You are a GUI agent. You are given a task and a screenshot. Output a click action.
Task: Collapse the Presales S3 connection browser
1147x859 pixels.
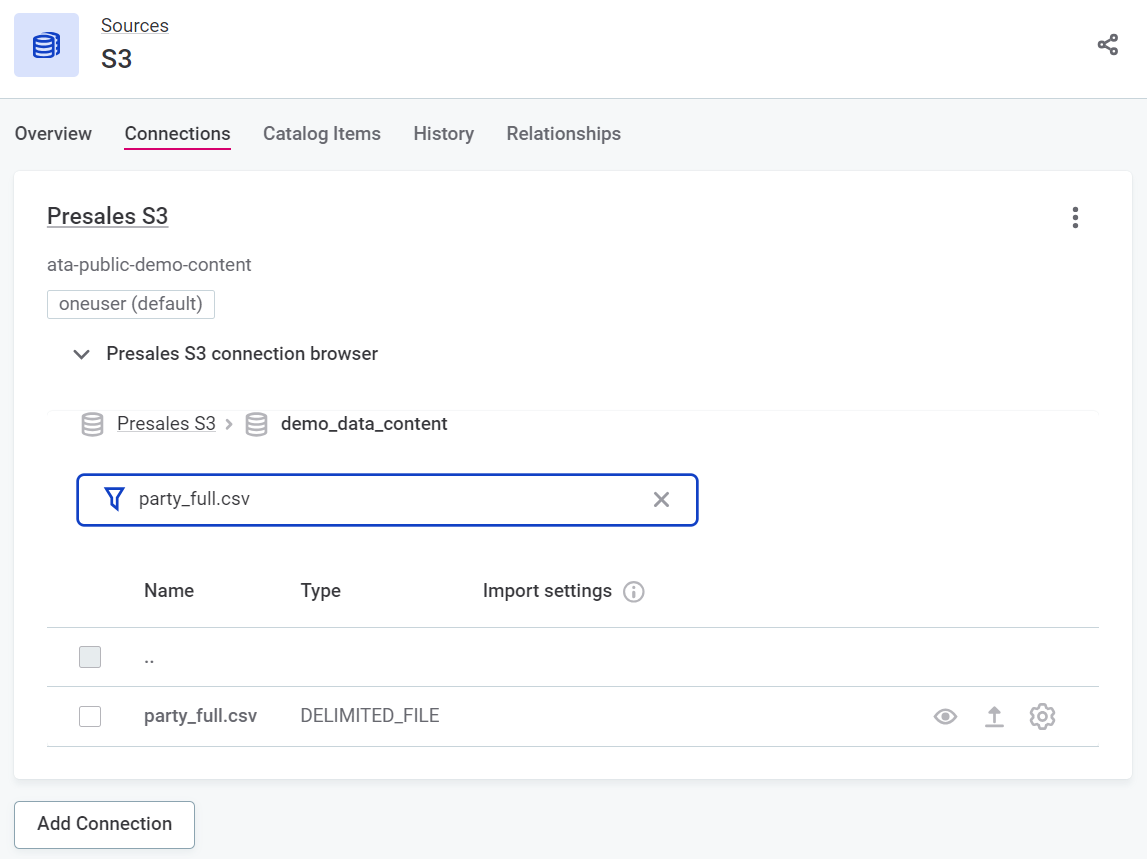[82, 354]
